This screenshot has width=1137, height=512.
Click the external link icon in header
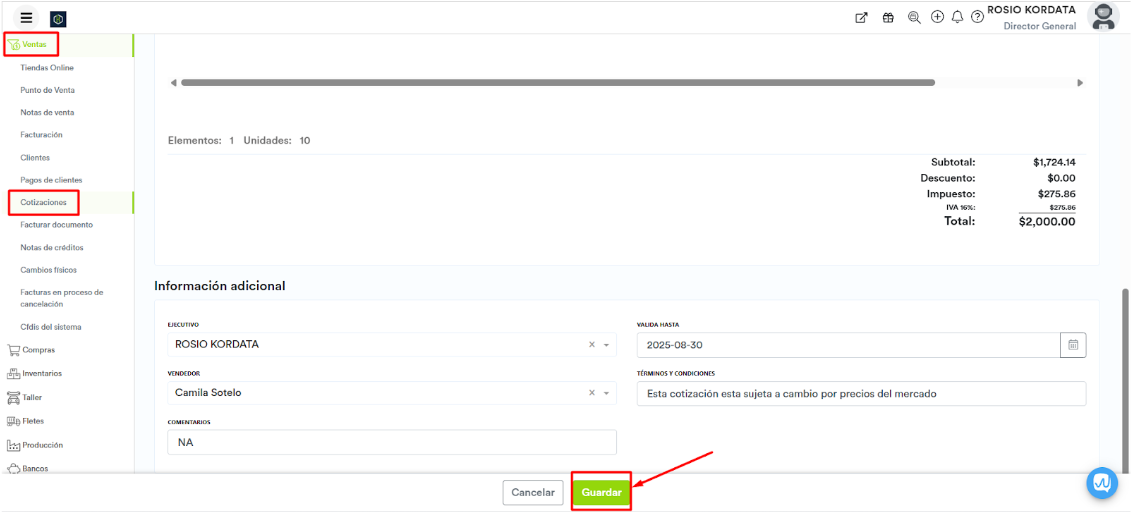(x=861, y=18)
